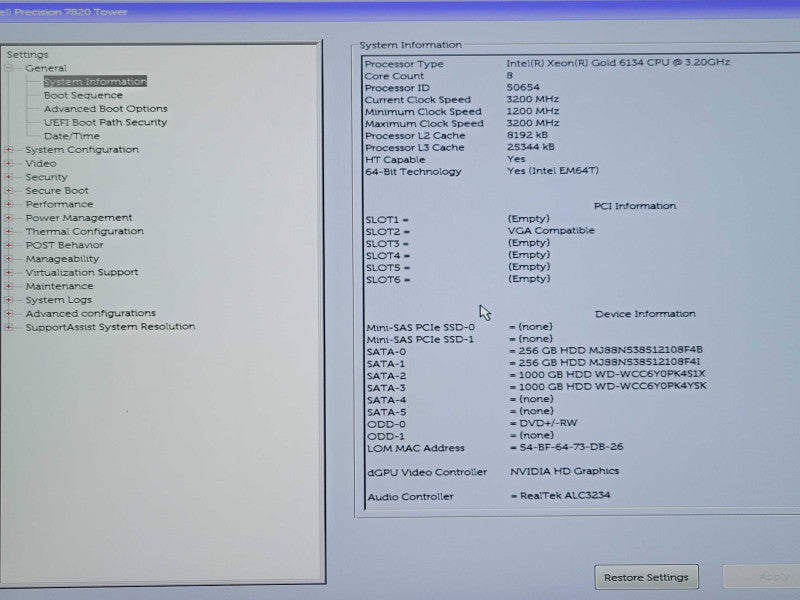This screenshot has width=800, height=600.
Task: Expand the Advanced configurations group
Action: 9,313
